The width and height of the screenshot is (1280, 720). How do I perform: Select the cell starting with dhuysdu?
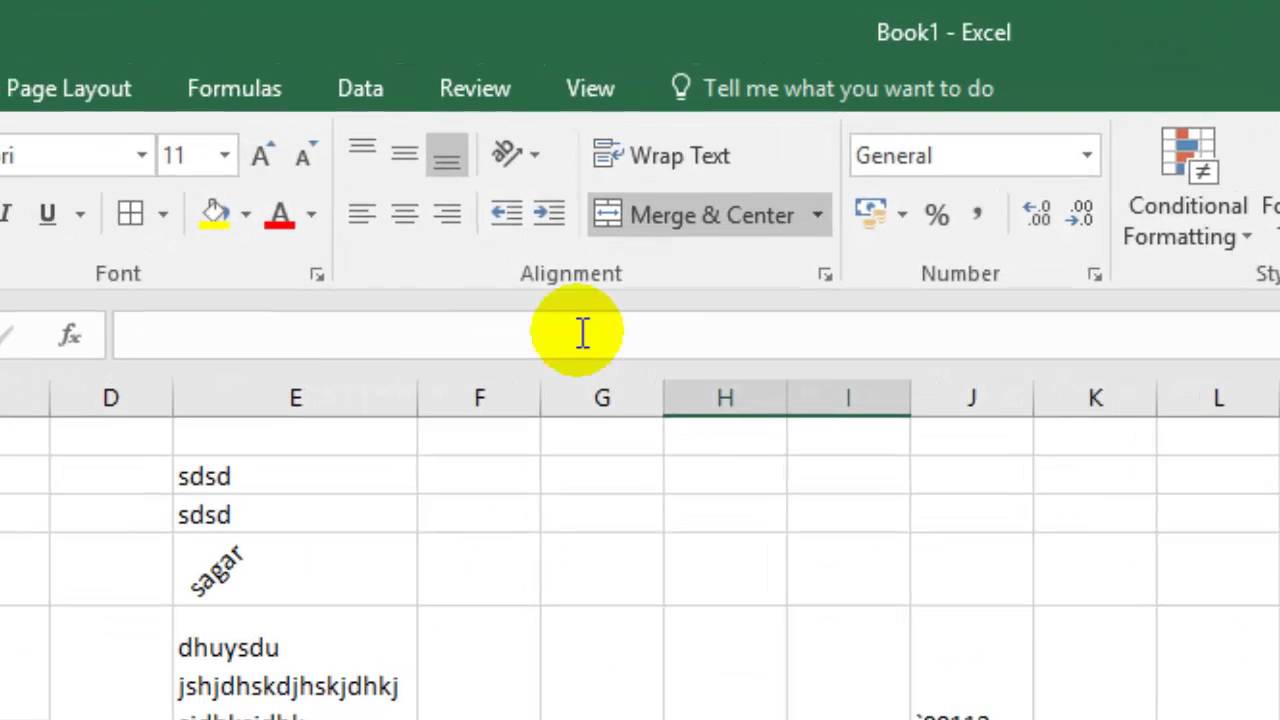click(295, 663)
